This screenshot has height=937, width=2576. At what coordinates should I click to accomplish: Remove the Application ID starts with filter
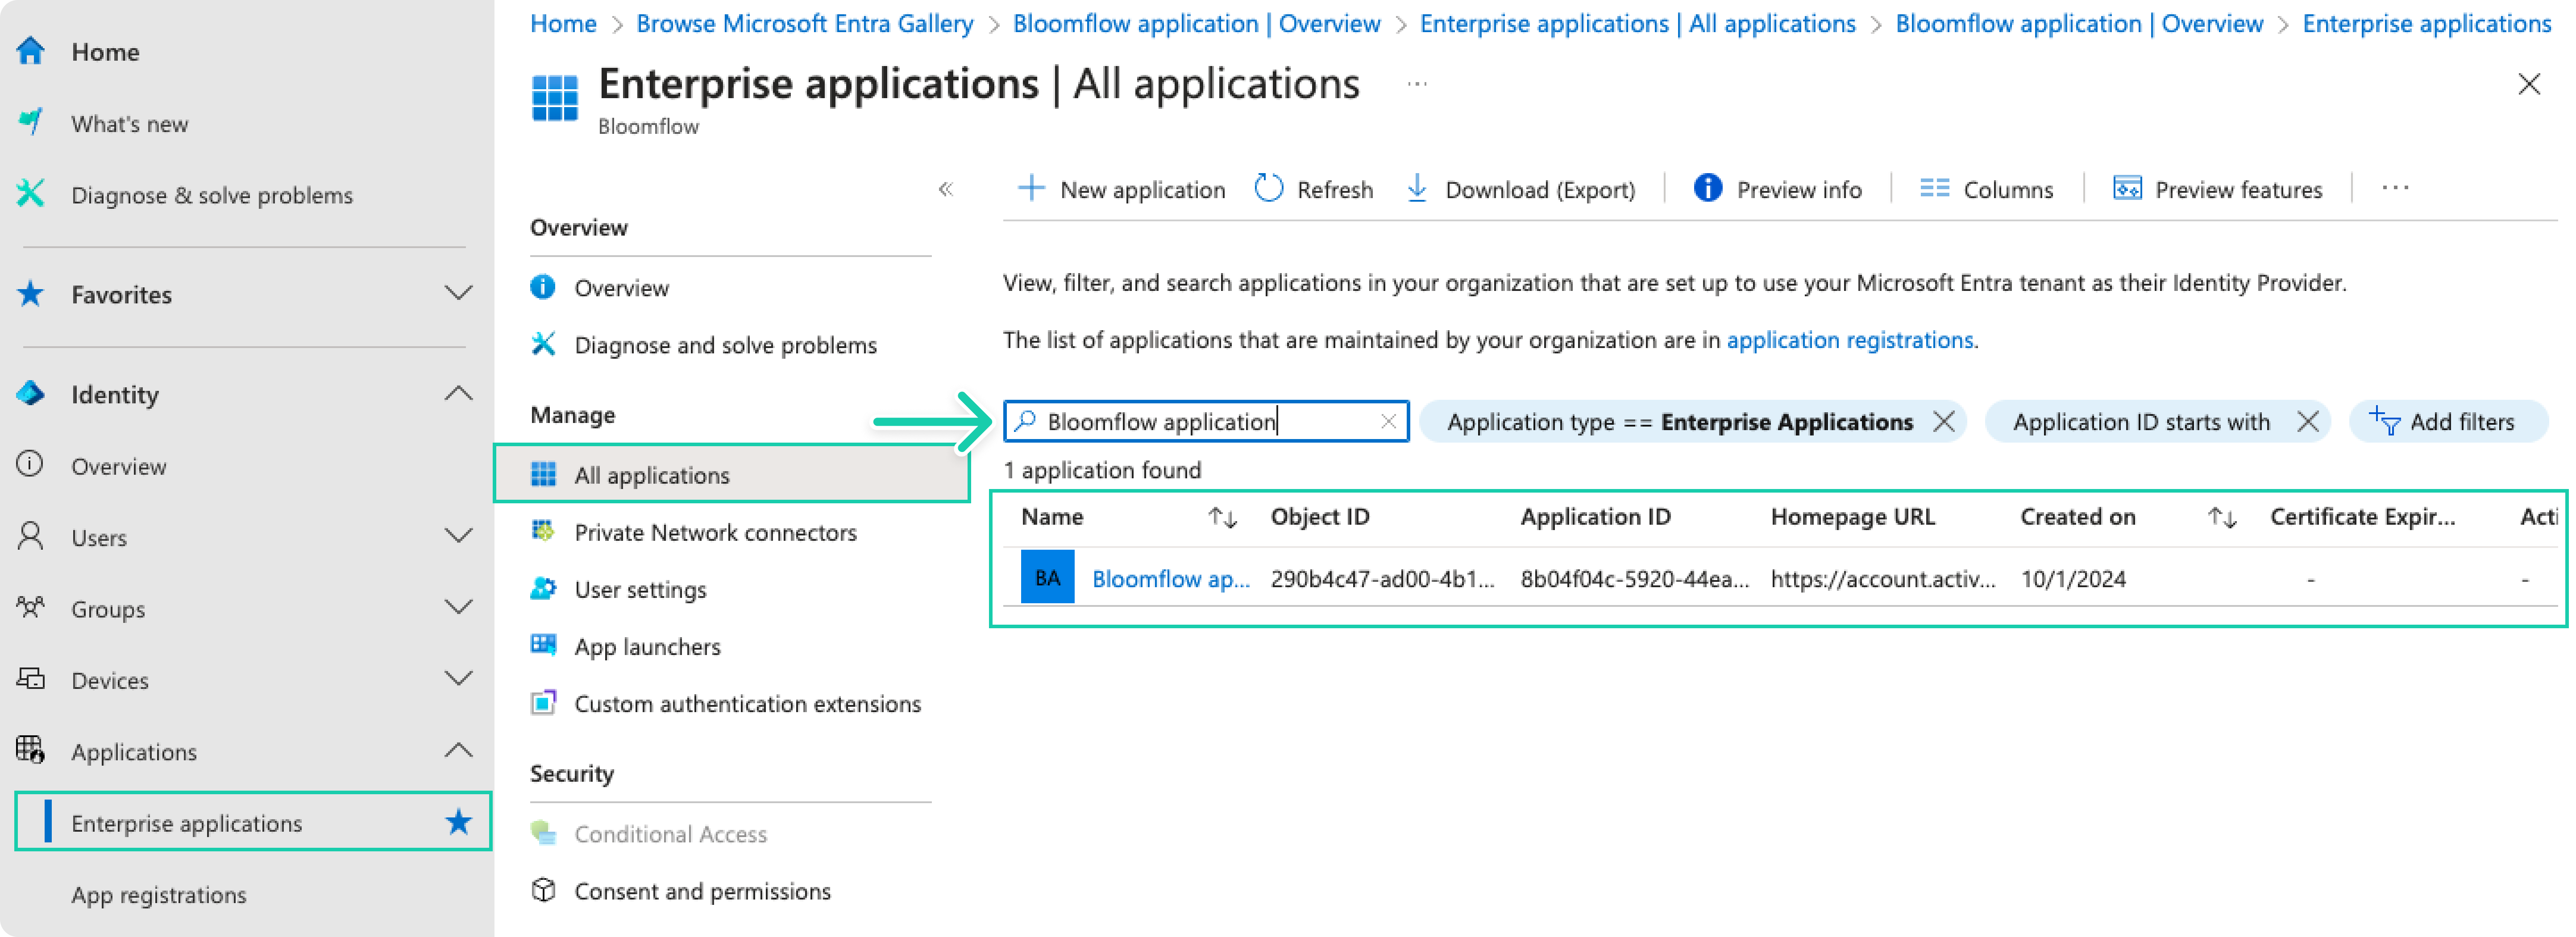pyautogui.click(x=2307, y=422)
